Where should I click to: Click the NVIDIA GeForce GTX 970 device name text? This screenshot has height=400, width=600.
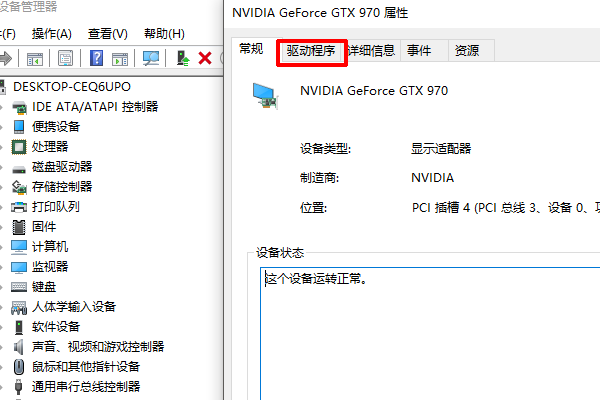coord(374,91)
